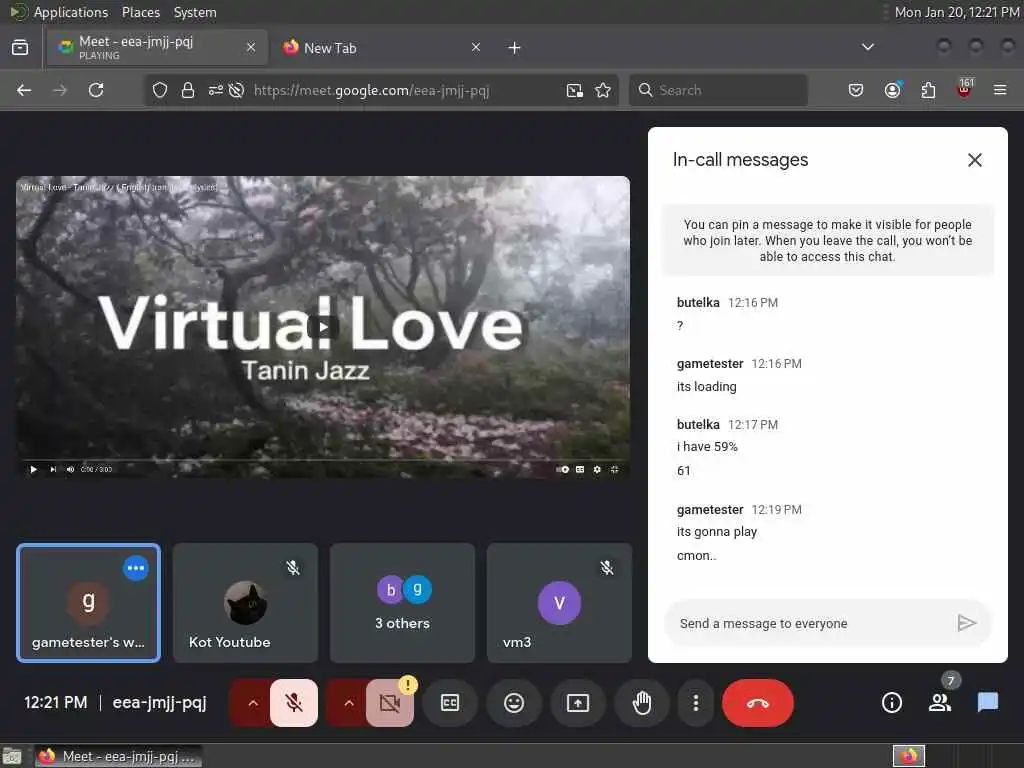
Task: Play the video using the center play button
Action: pos(322,327)
